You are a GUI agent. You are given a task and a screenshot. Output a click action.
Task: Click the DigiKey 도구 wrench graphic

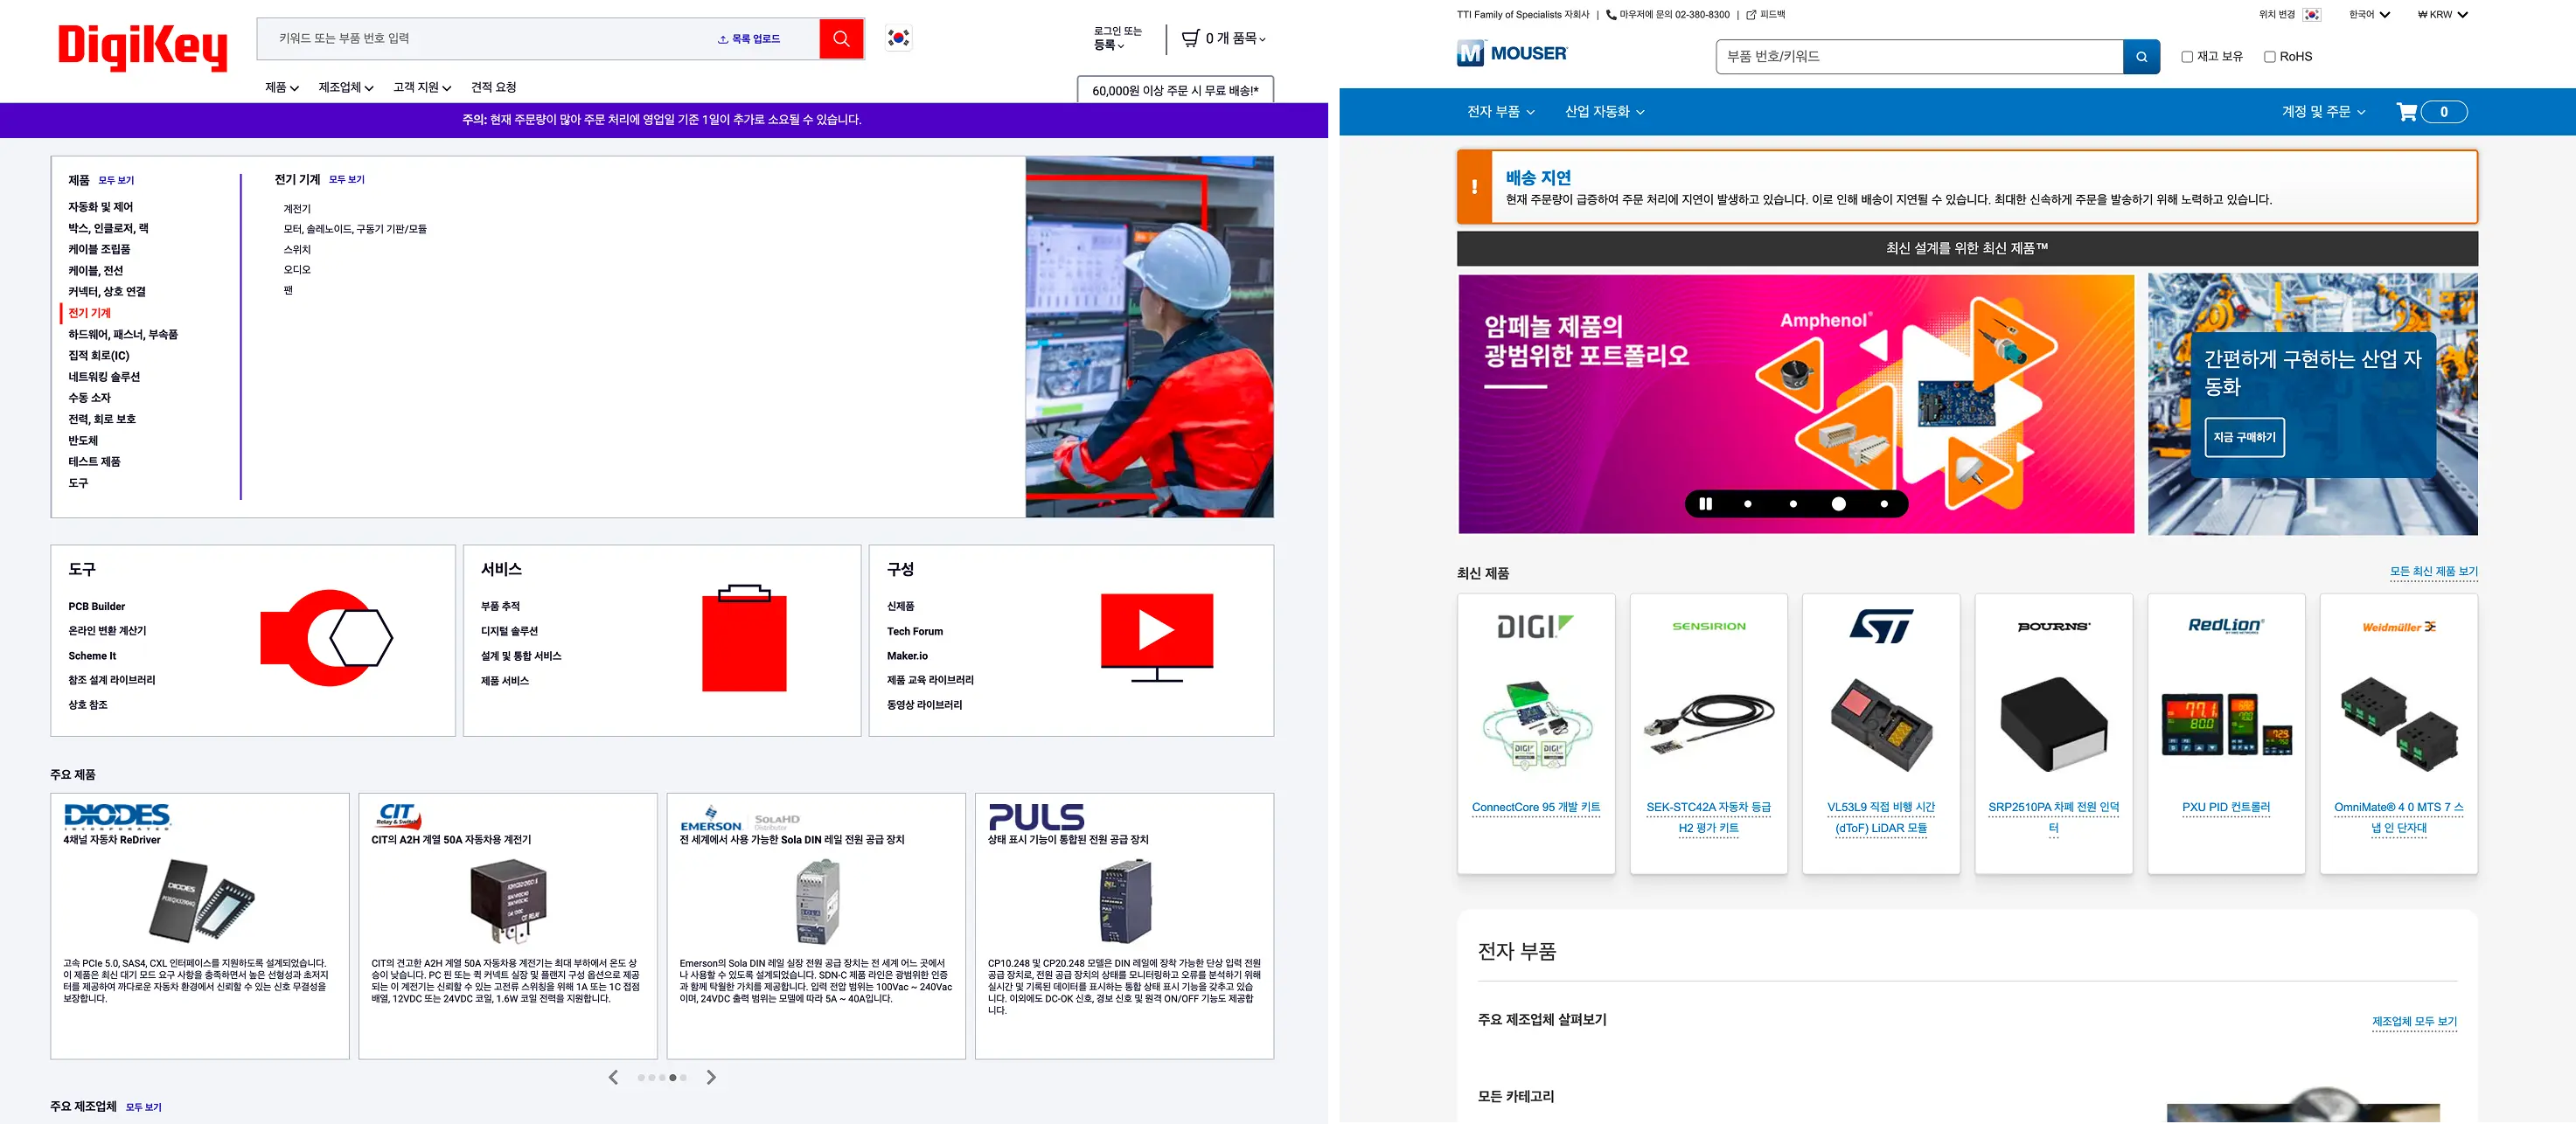click(x=326, y=638)
